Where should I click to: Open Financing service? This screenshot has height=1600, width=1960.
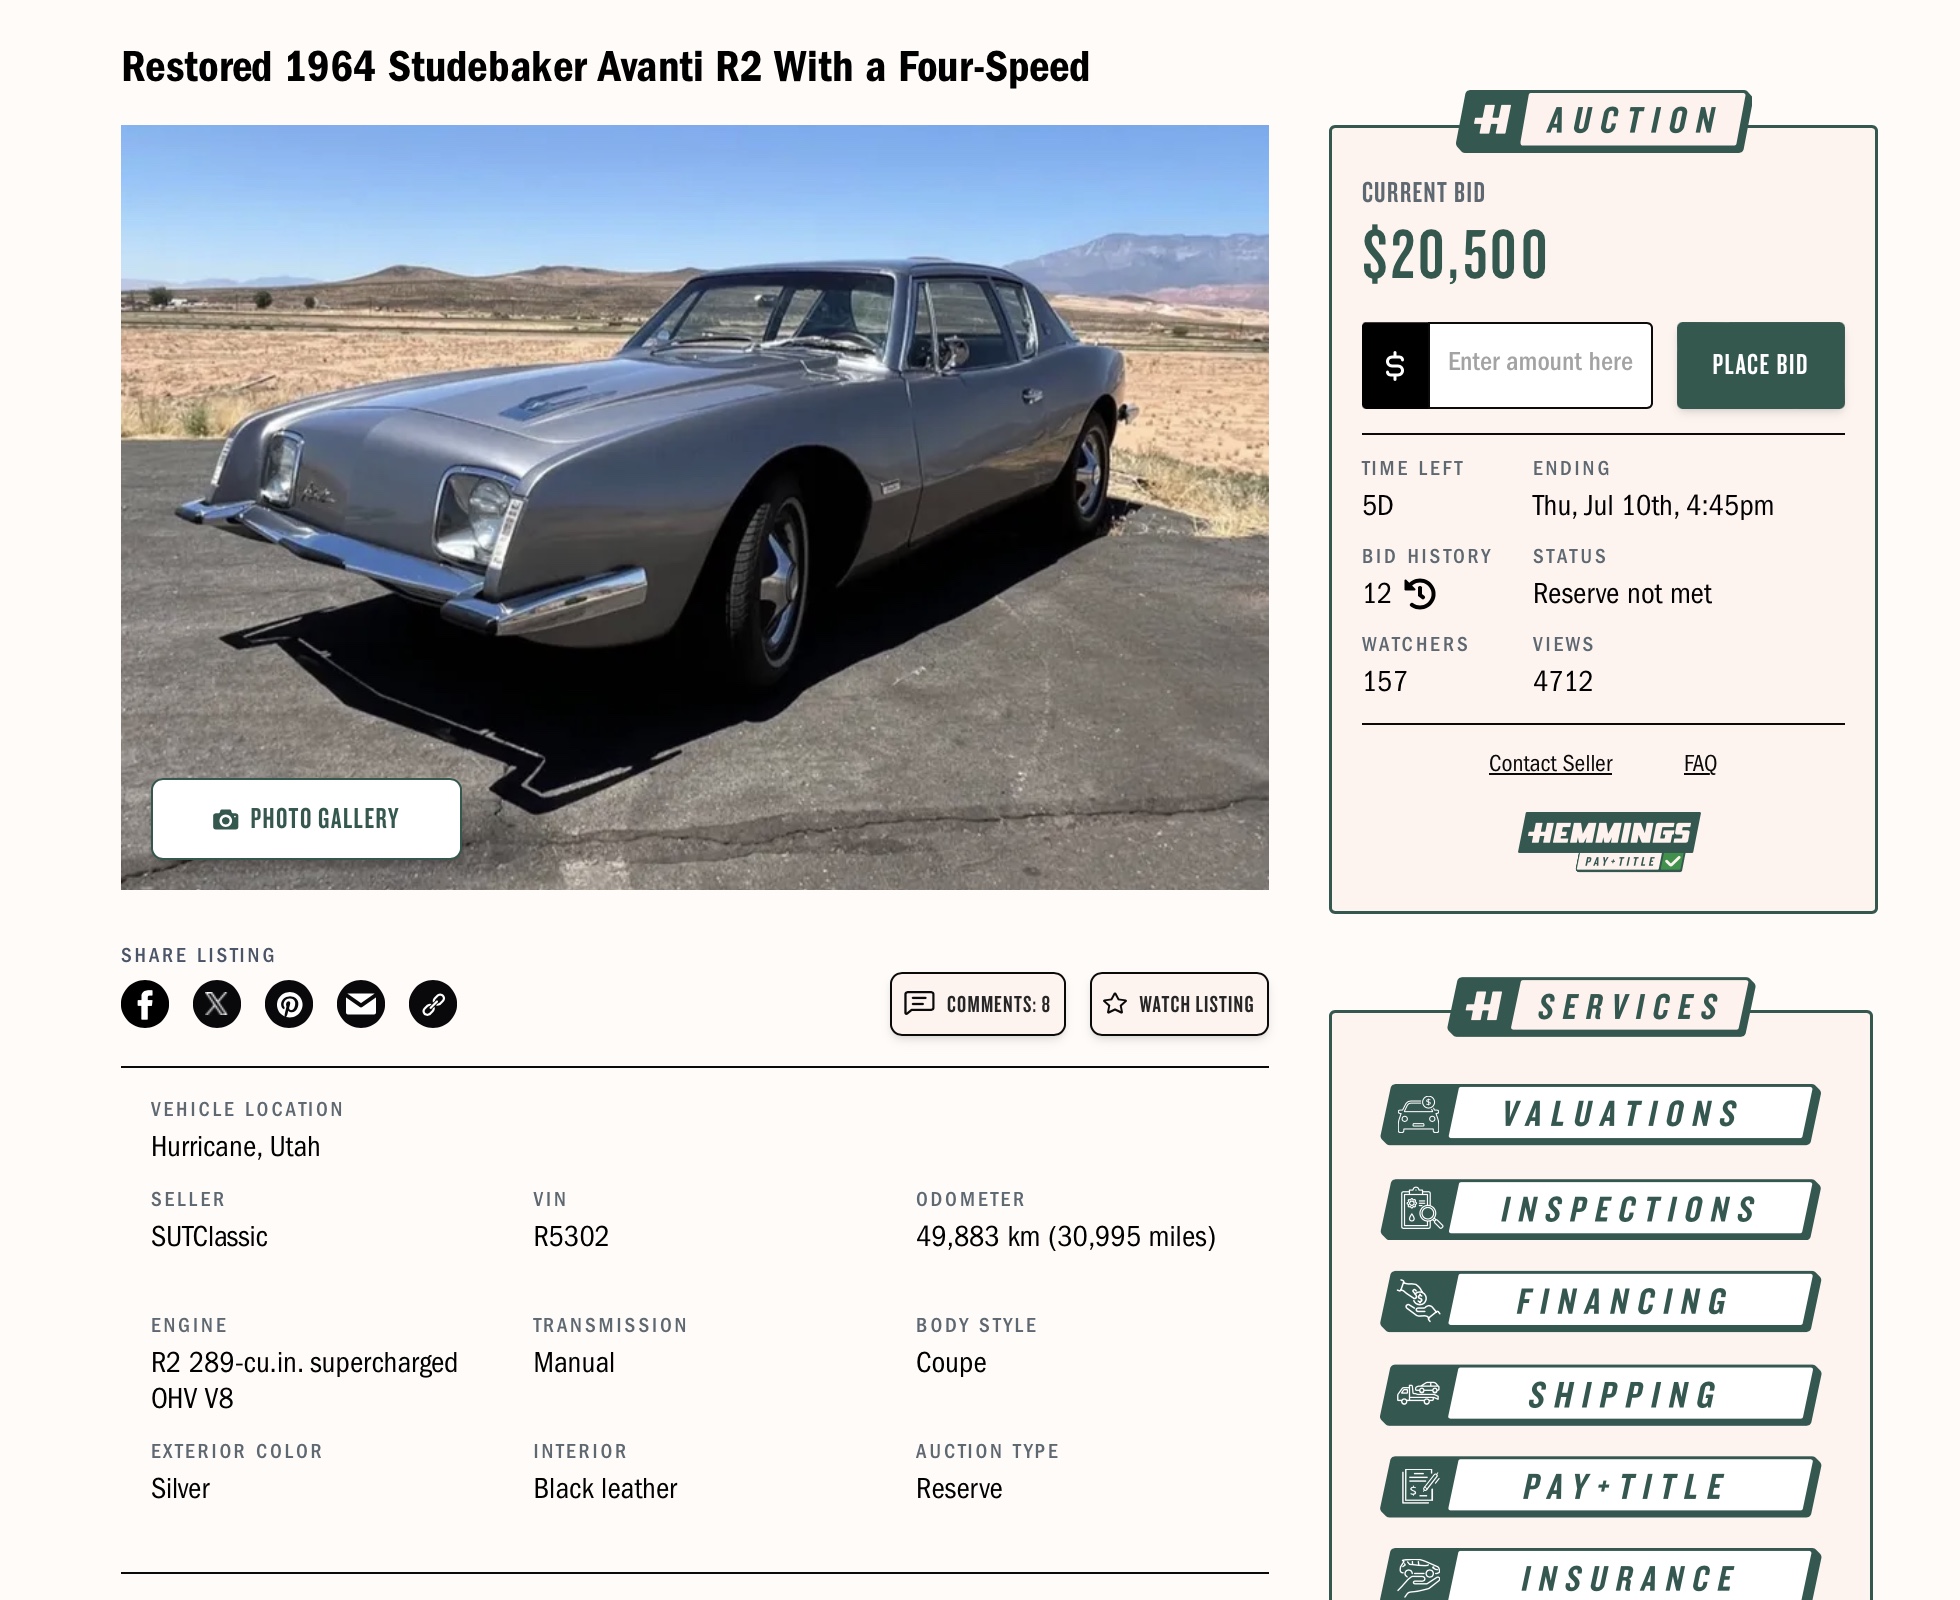click(x=1600, y=1301)
